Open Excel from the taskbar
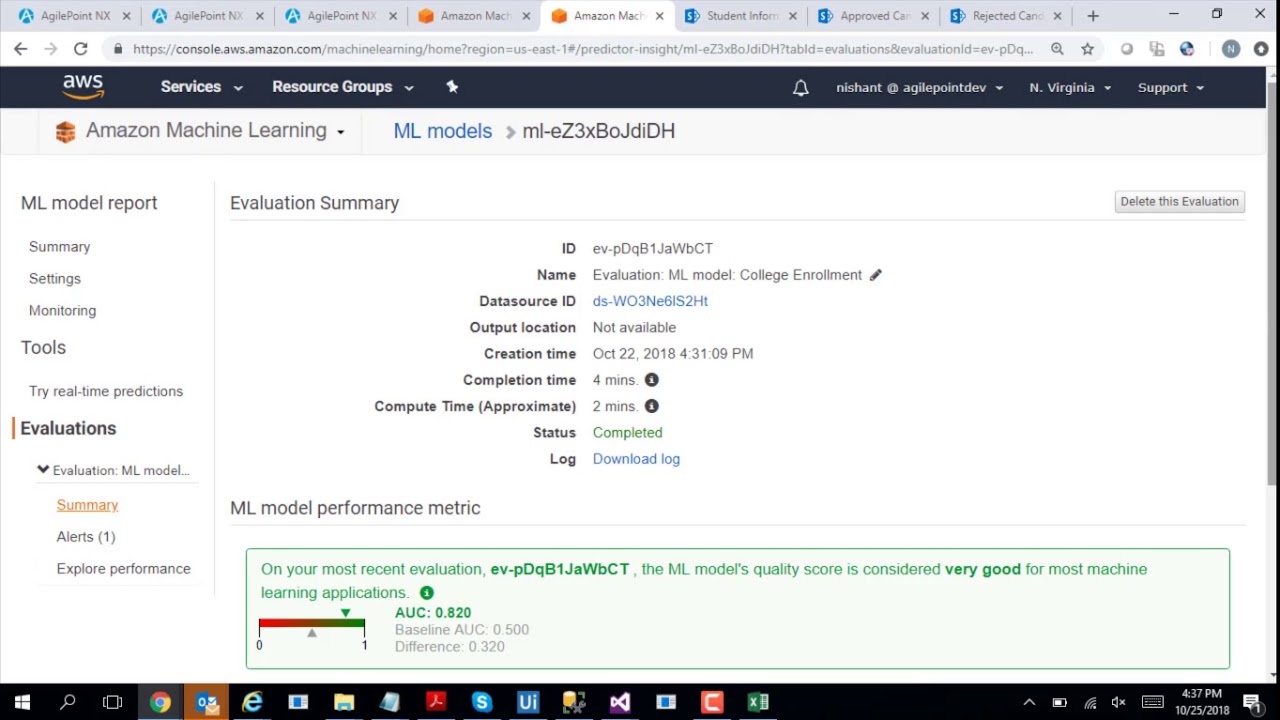Screen dimensions: 1280x720 pos(758,702)
